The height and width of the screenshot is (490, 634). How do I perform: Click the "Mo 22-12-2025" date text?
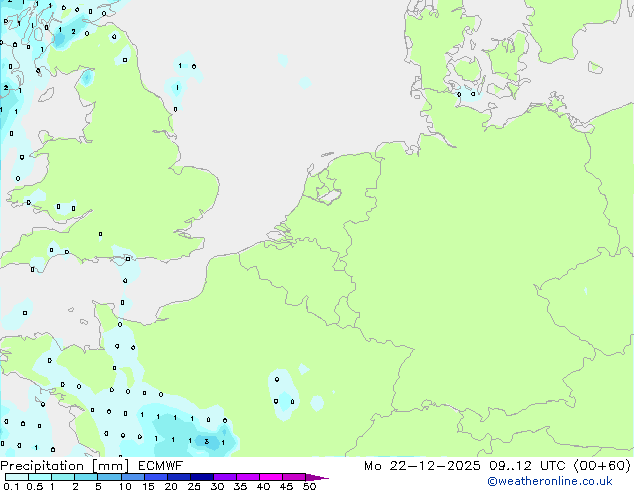[422, 466]
